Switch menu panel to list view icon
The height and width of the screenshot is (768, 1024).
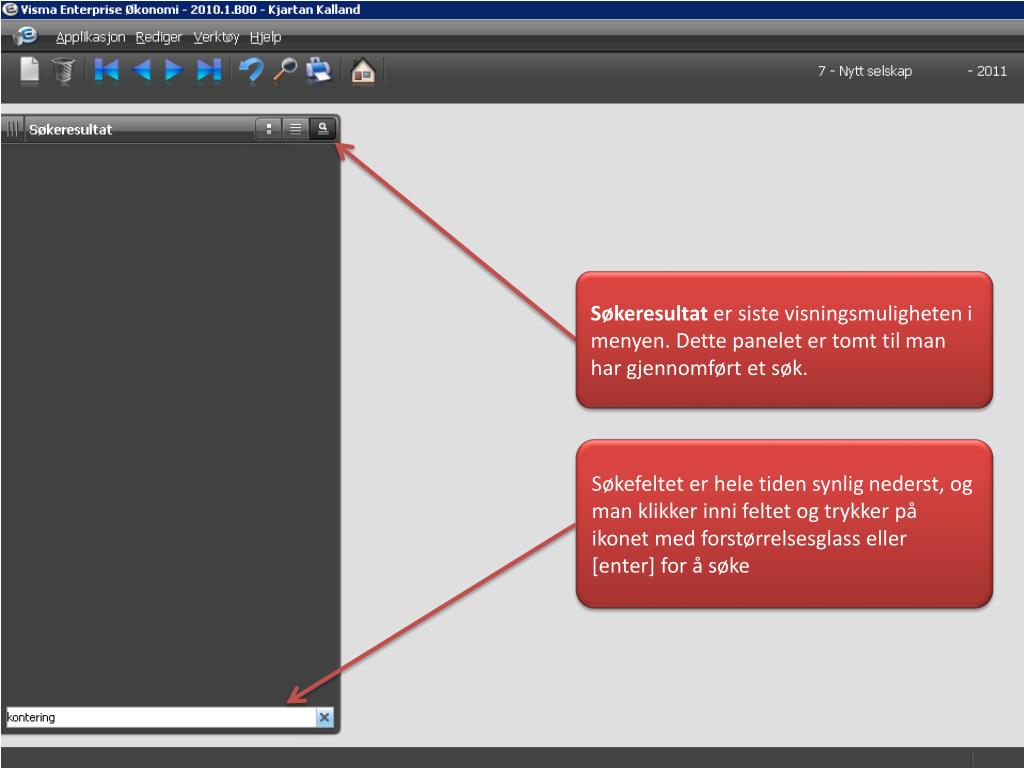(295, 129)
